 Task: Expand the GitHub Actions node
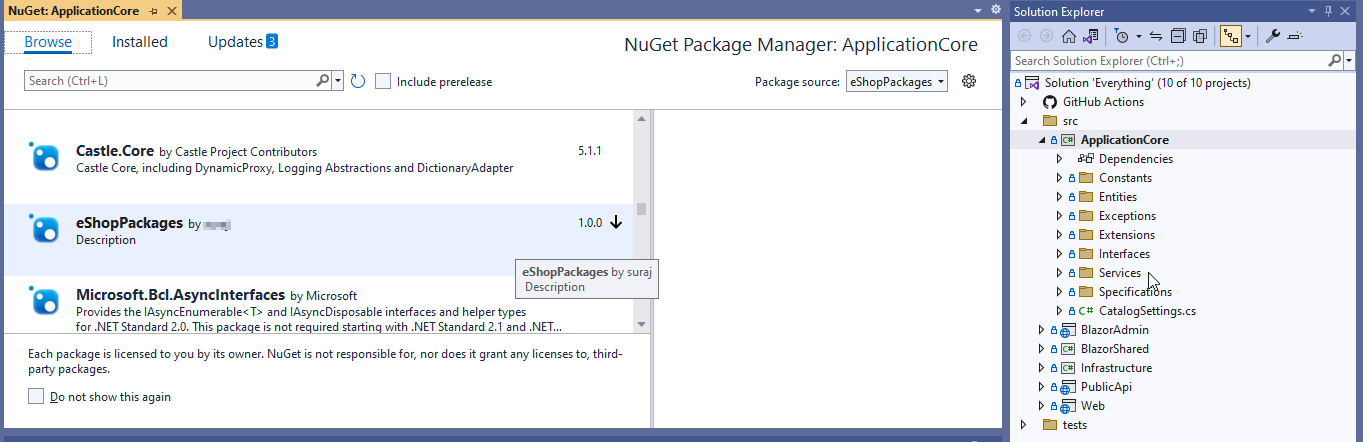coord(1023,102)
